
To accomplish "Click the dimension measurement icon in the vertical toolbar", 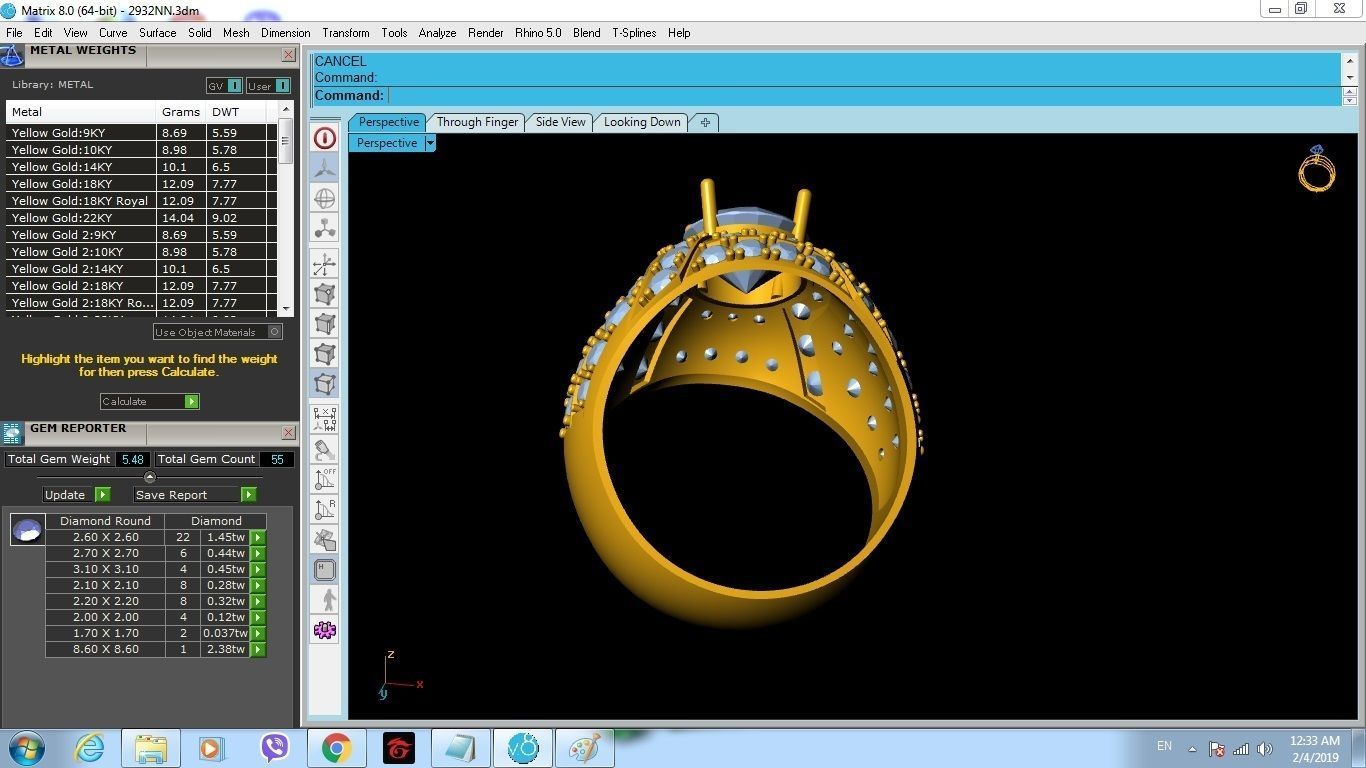I will coord(325,419).
